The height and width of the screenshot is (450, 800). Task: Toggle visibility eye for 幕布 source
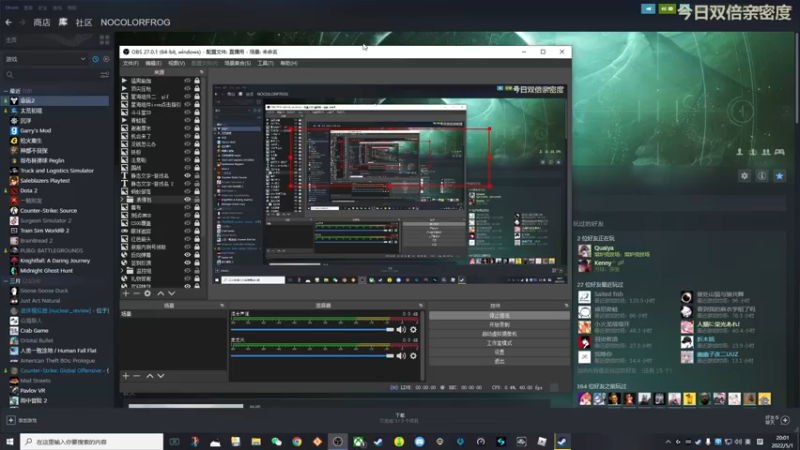point(187,207)
